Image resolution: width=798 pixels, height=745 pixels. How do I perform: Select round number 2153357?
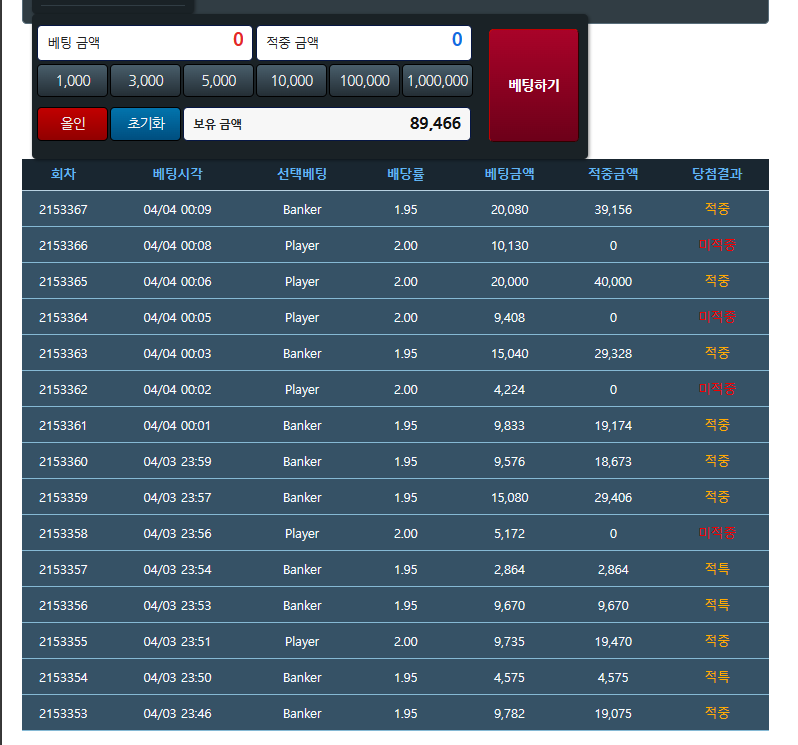point(63,570)
